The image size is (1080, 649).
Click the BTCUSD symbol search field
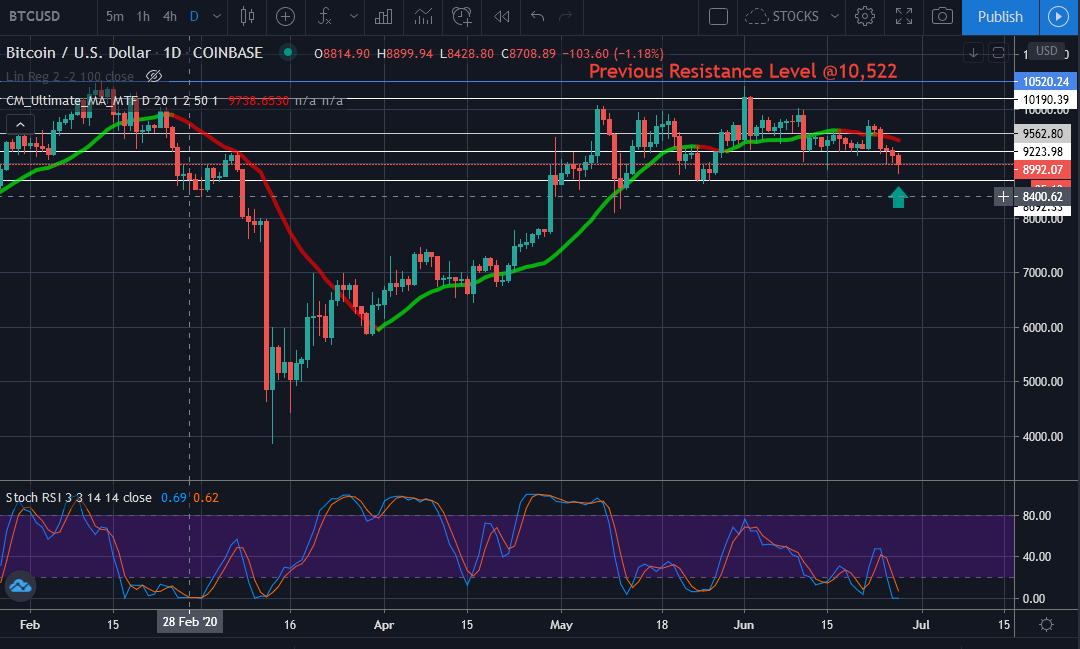click(x=38, y=16)
